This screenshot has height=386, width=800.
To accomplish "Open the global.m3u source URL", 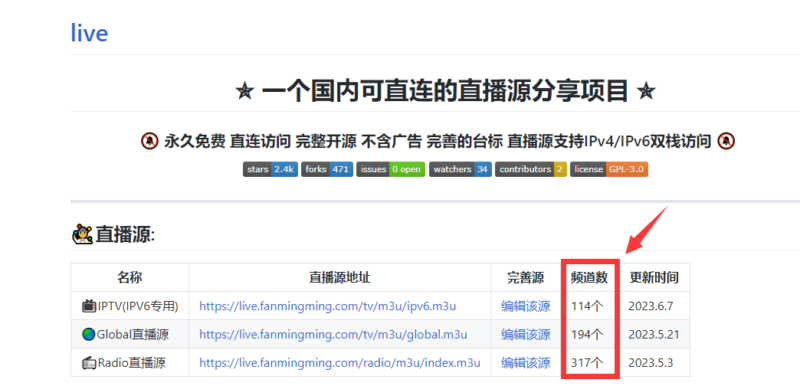I will 333,334.
